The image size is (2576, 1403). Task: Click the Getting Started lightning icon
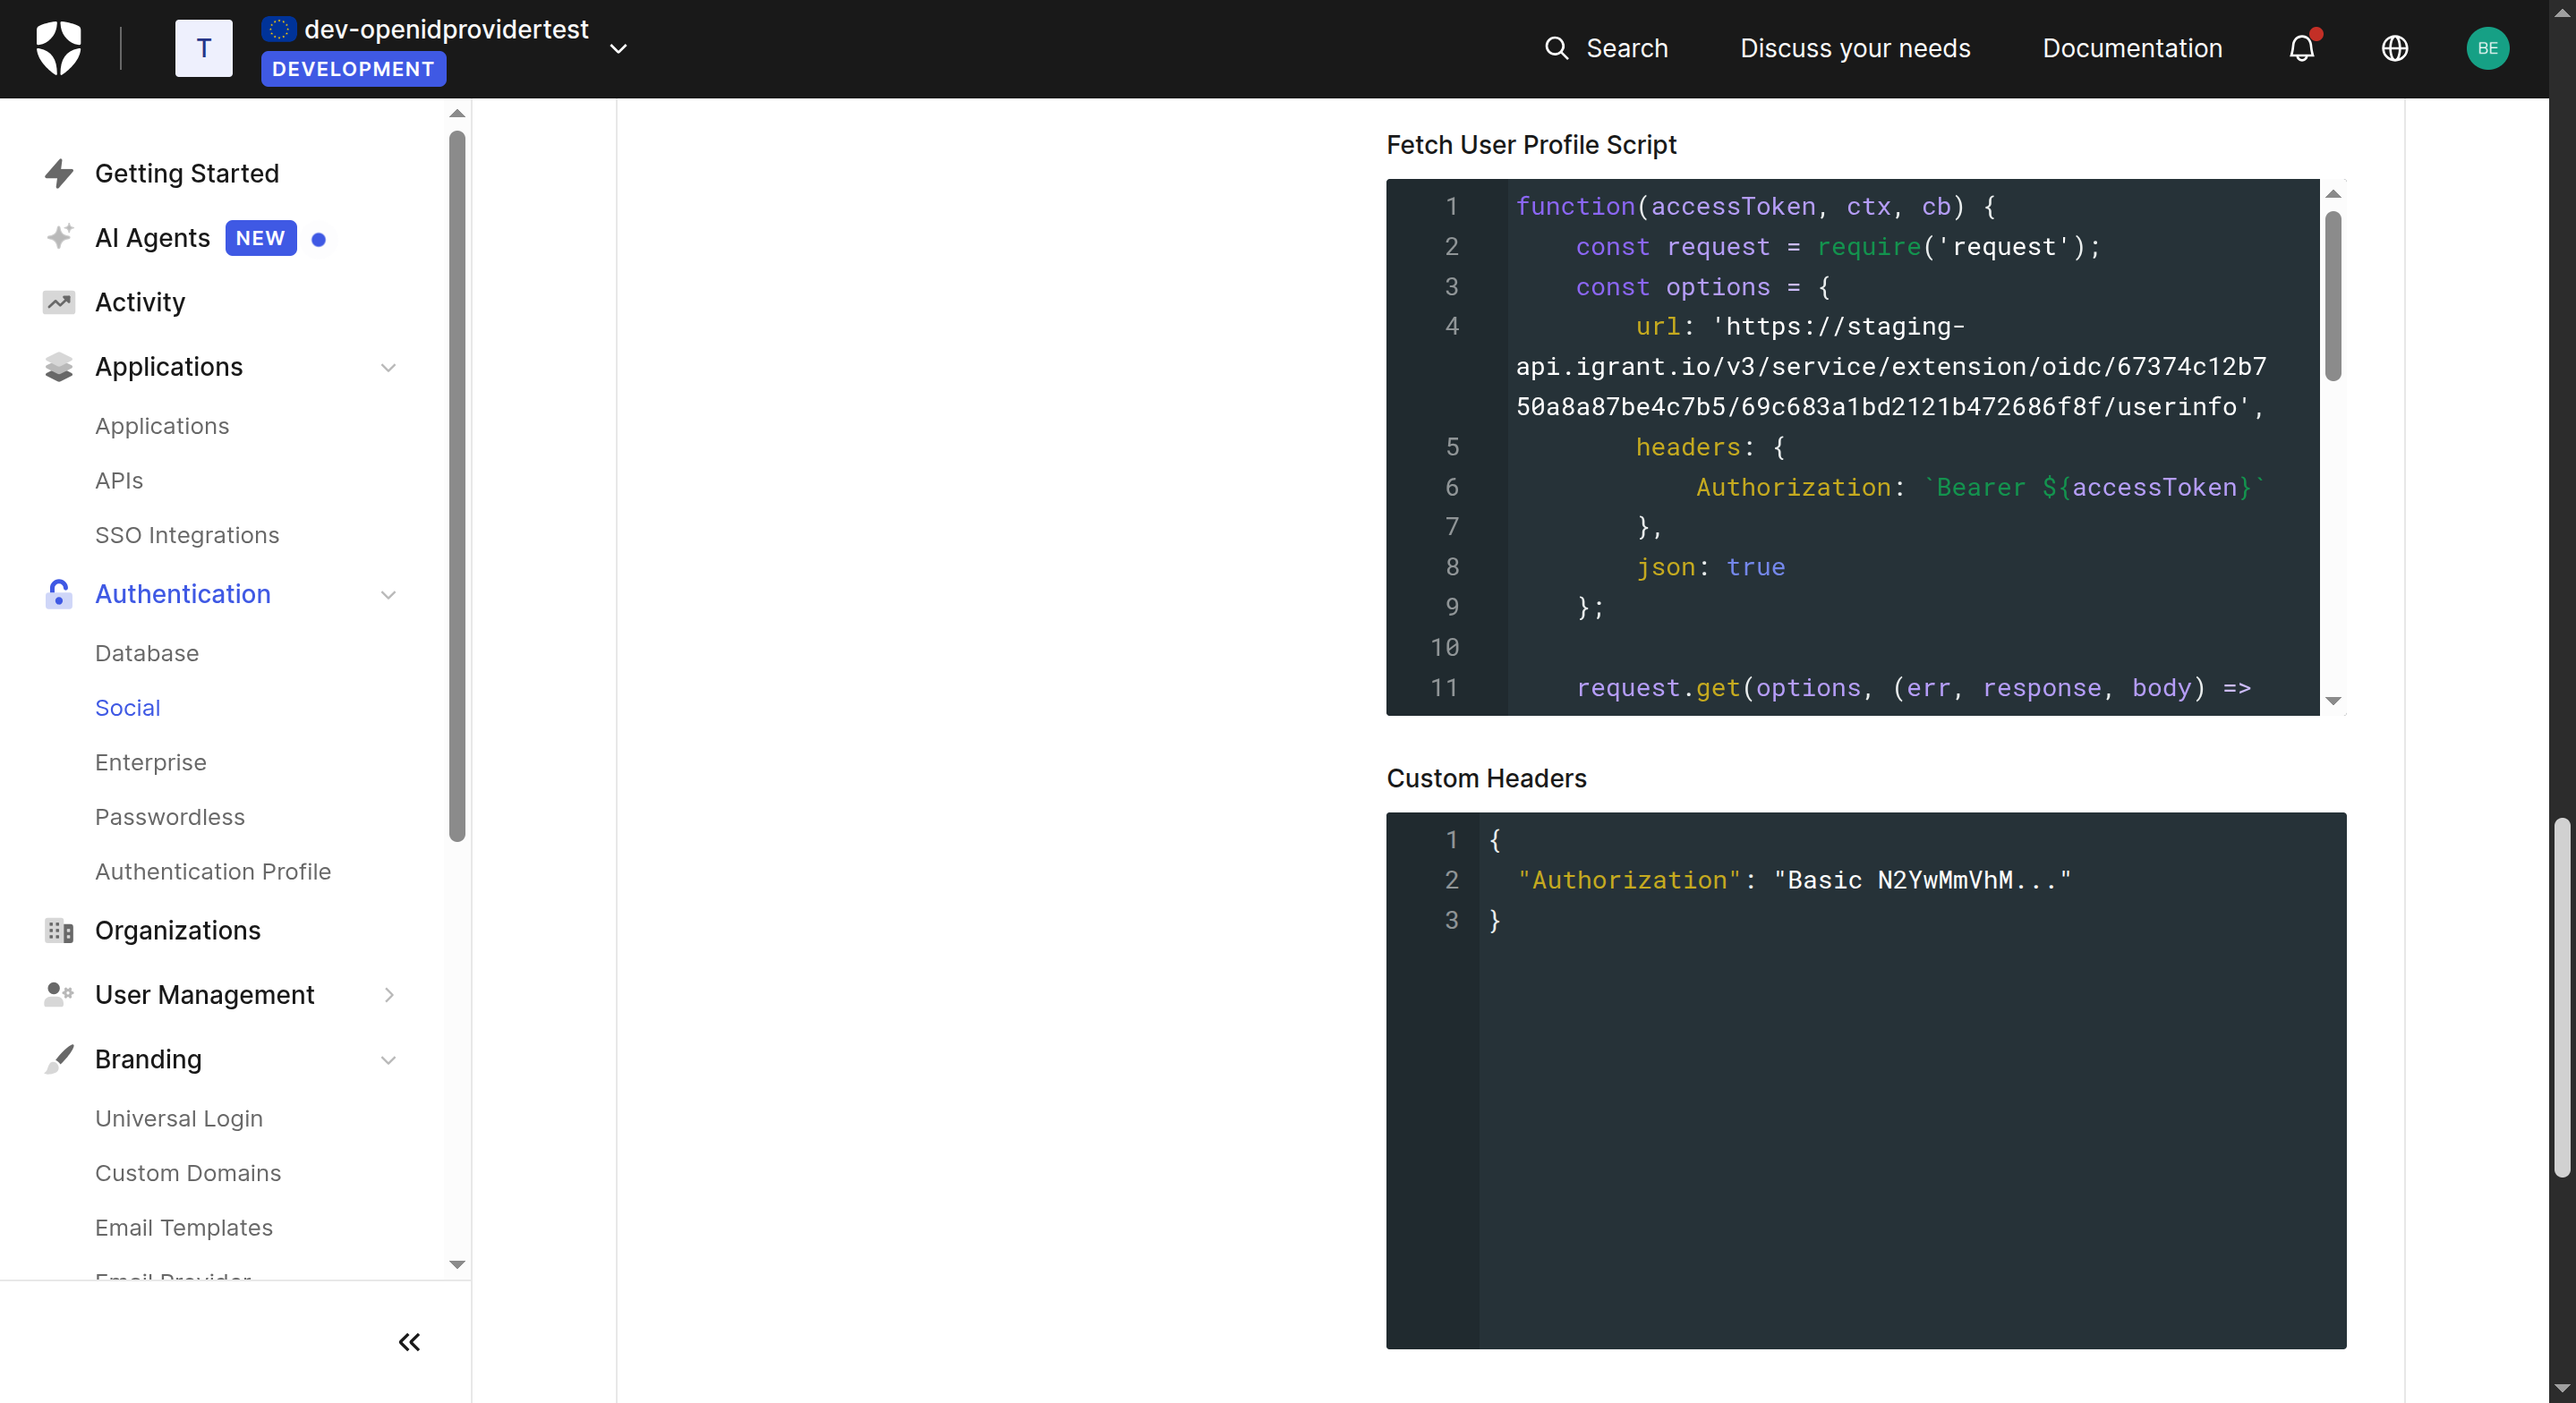(59, 173)
